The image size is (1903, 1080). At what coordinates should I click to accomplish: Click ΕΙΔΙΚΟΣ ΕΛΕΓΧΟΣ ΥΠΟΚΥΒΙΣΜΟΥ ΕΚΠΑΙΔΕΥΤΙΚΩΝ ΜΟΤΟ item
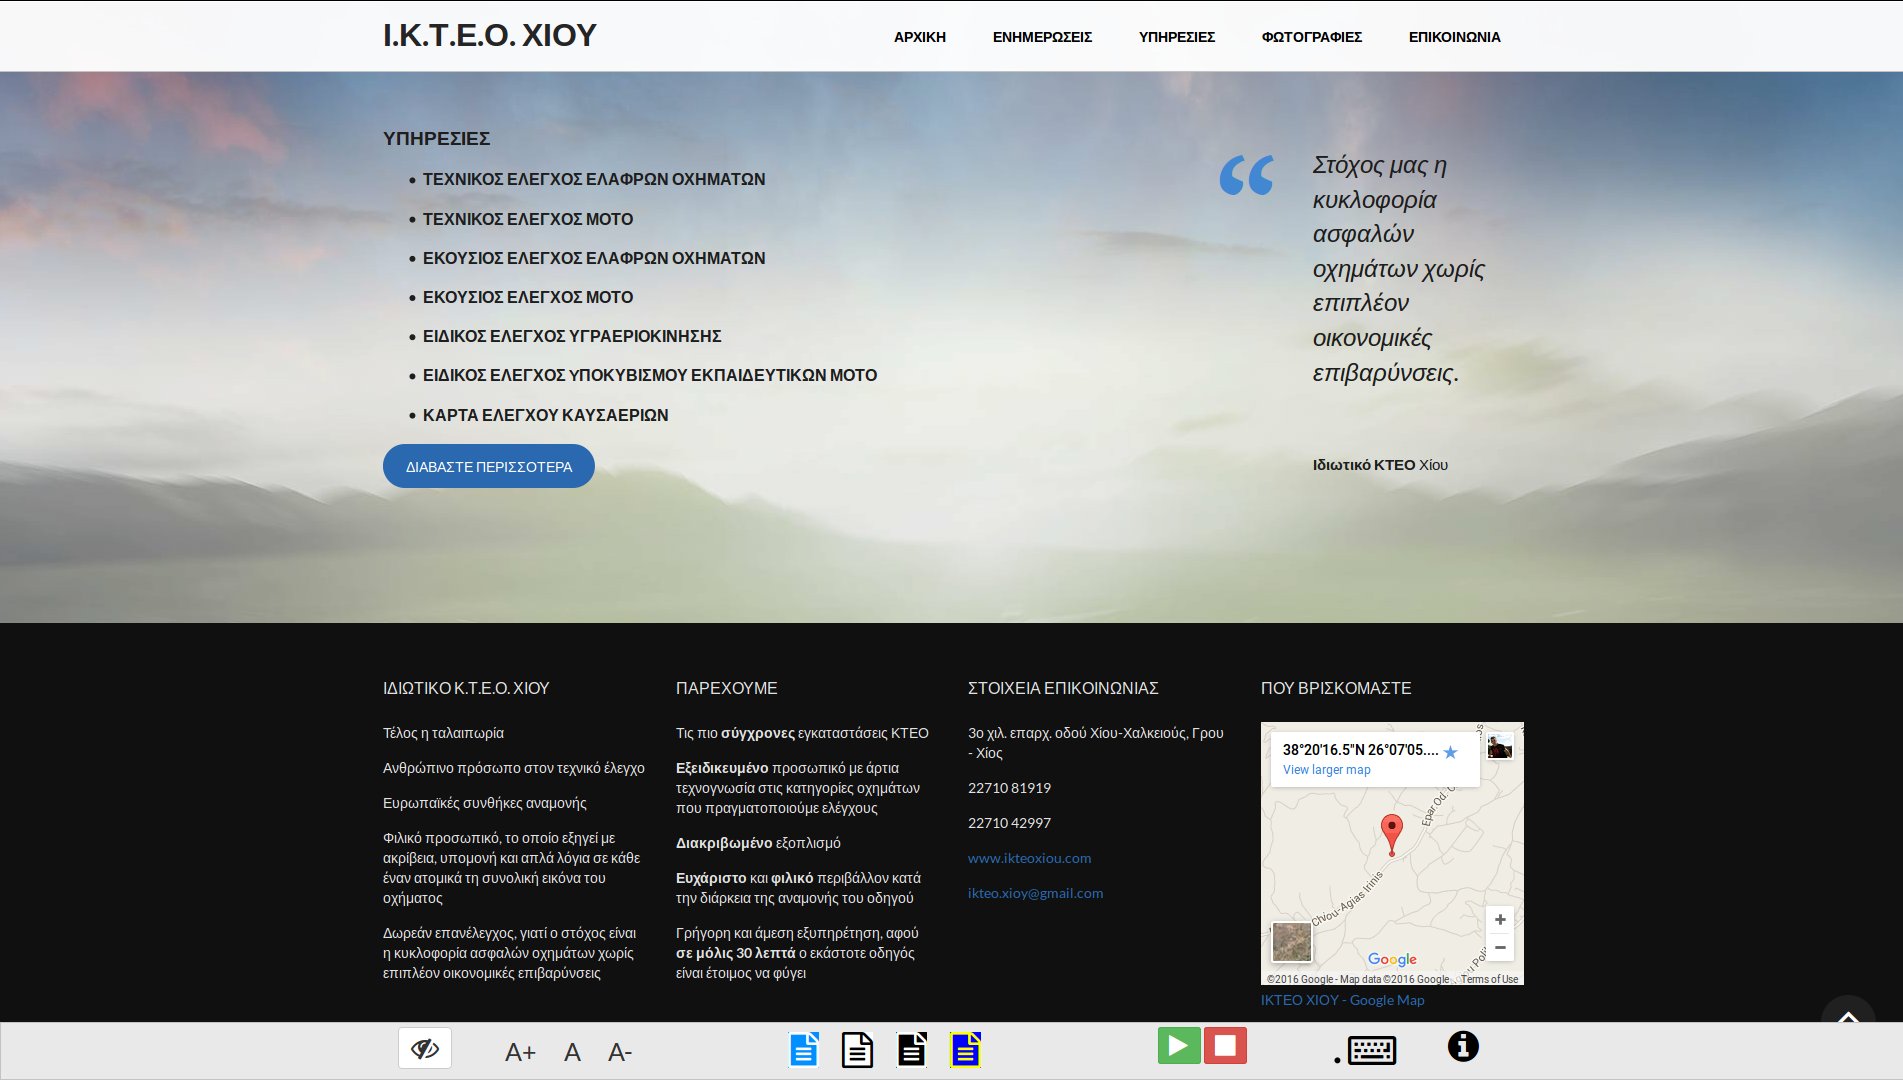tap(650, 375)
